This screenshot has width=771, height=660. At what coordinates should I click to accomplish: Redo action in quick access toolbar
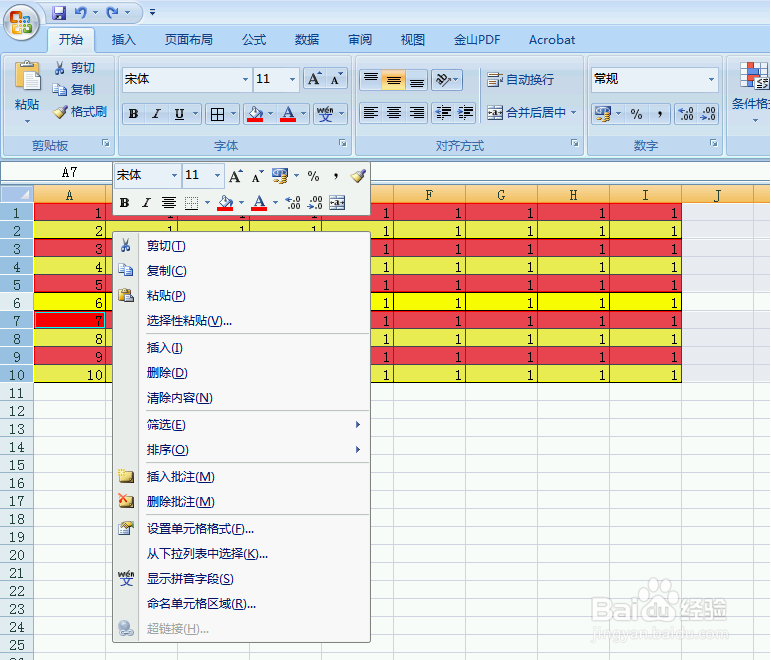112,12
